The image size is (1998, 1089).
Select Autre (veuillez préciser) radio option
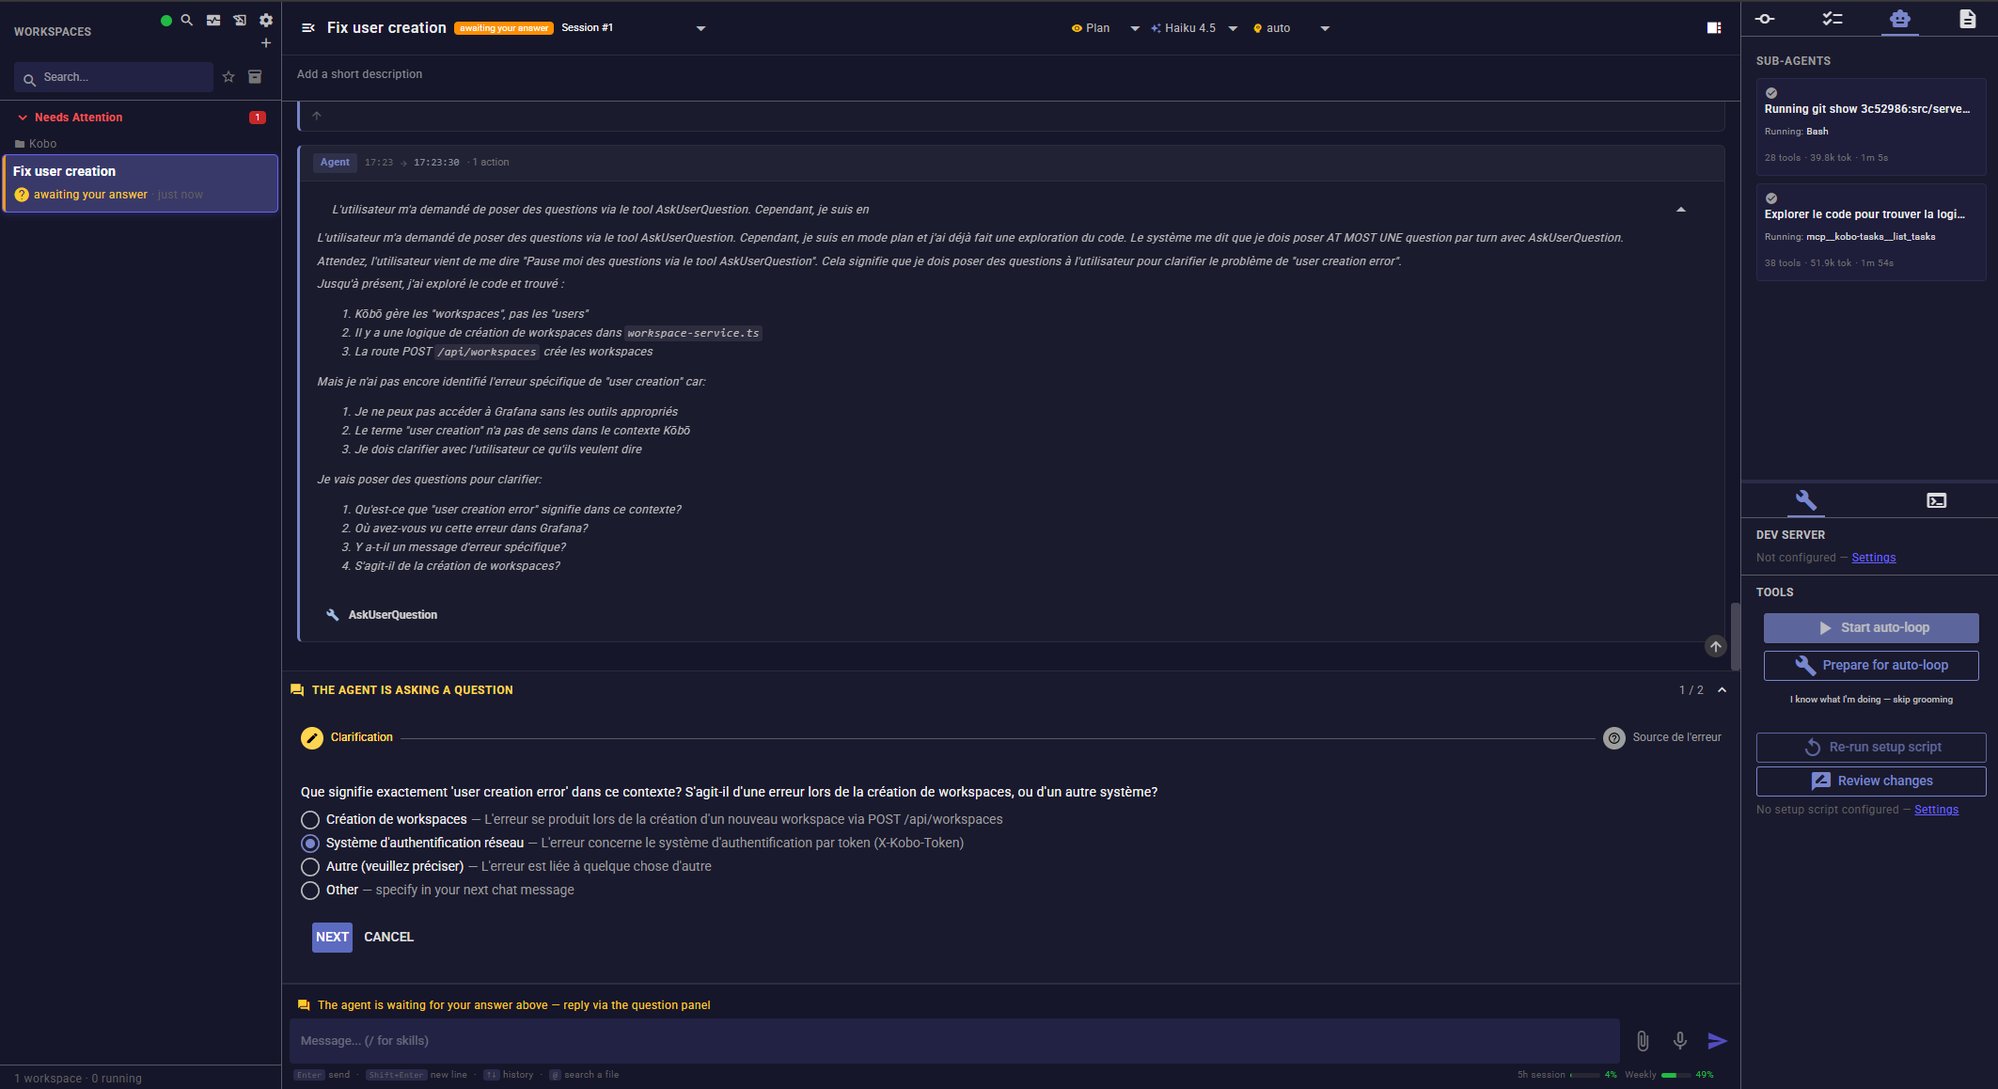[x=310, y=867]
